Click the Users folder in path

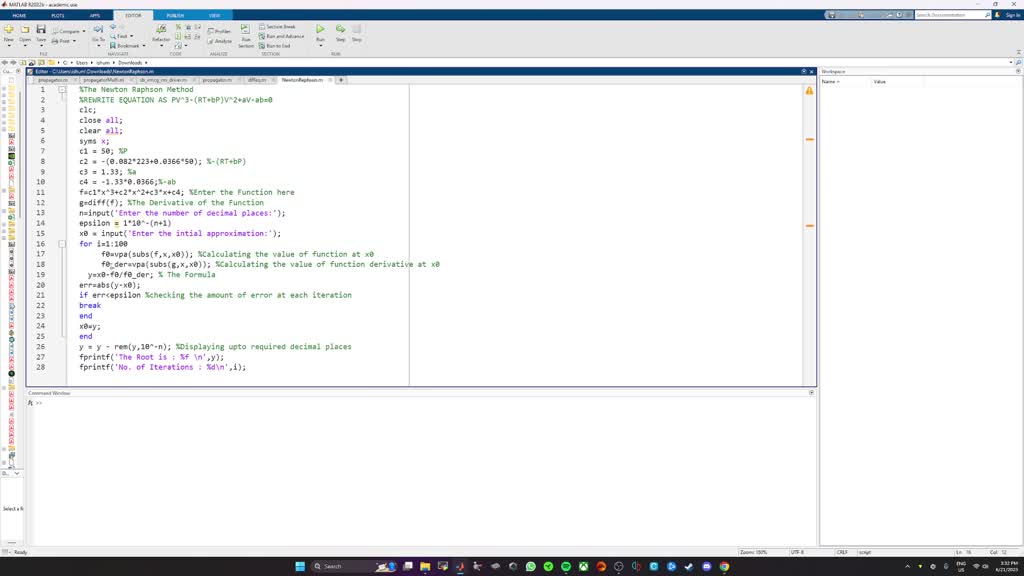pos(82,63)
